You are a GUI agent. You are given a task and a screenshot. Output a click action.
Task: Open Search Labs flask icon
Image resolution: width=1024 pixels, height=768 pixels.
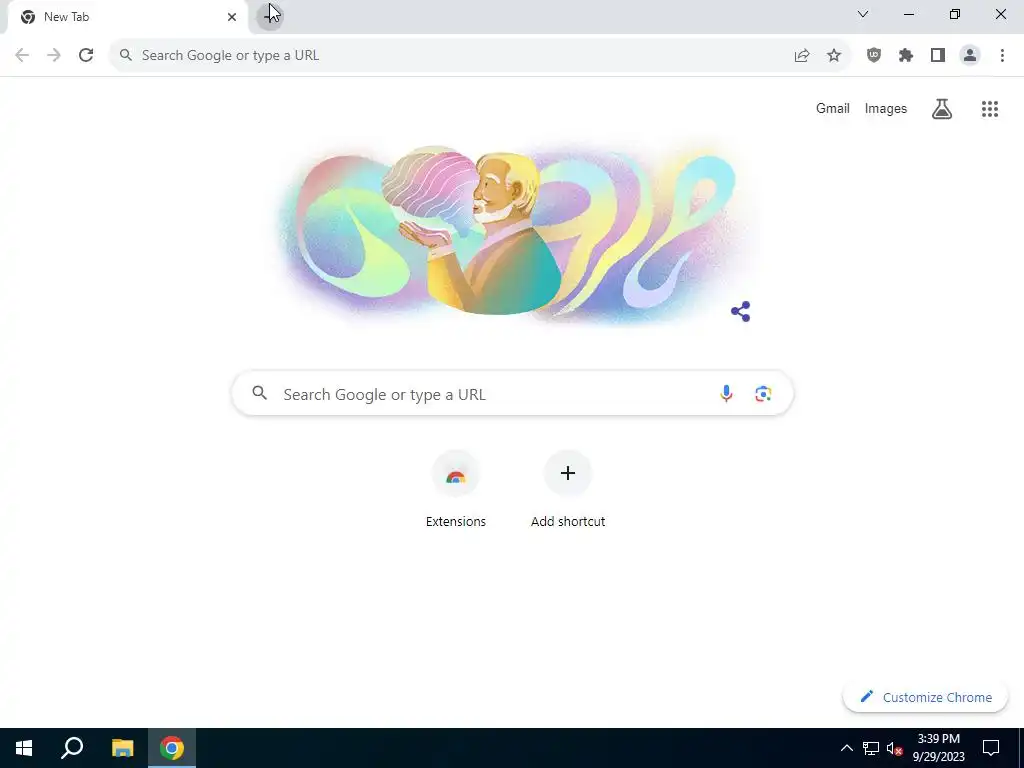[x=942, y=108]
